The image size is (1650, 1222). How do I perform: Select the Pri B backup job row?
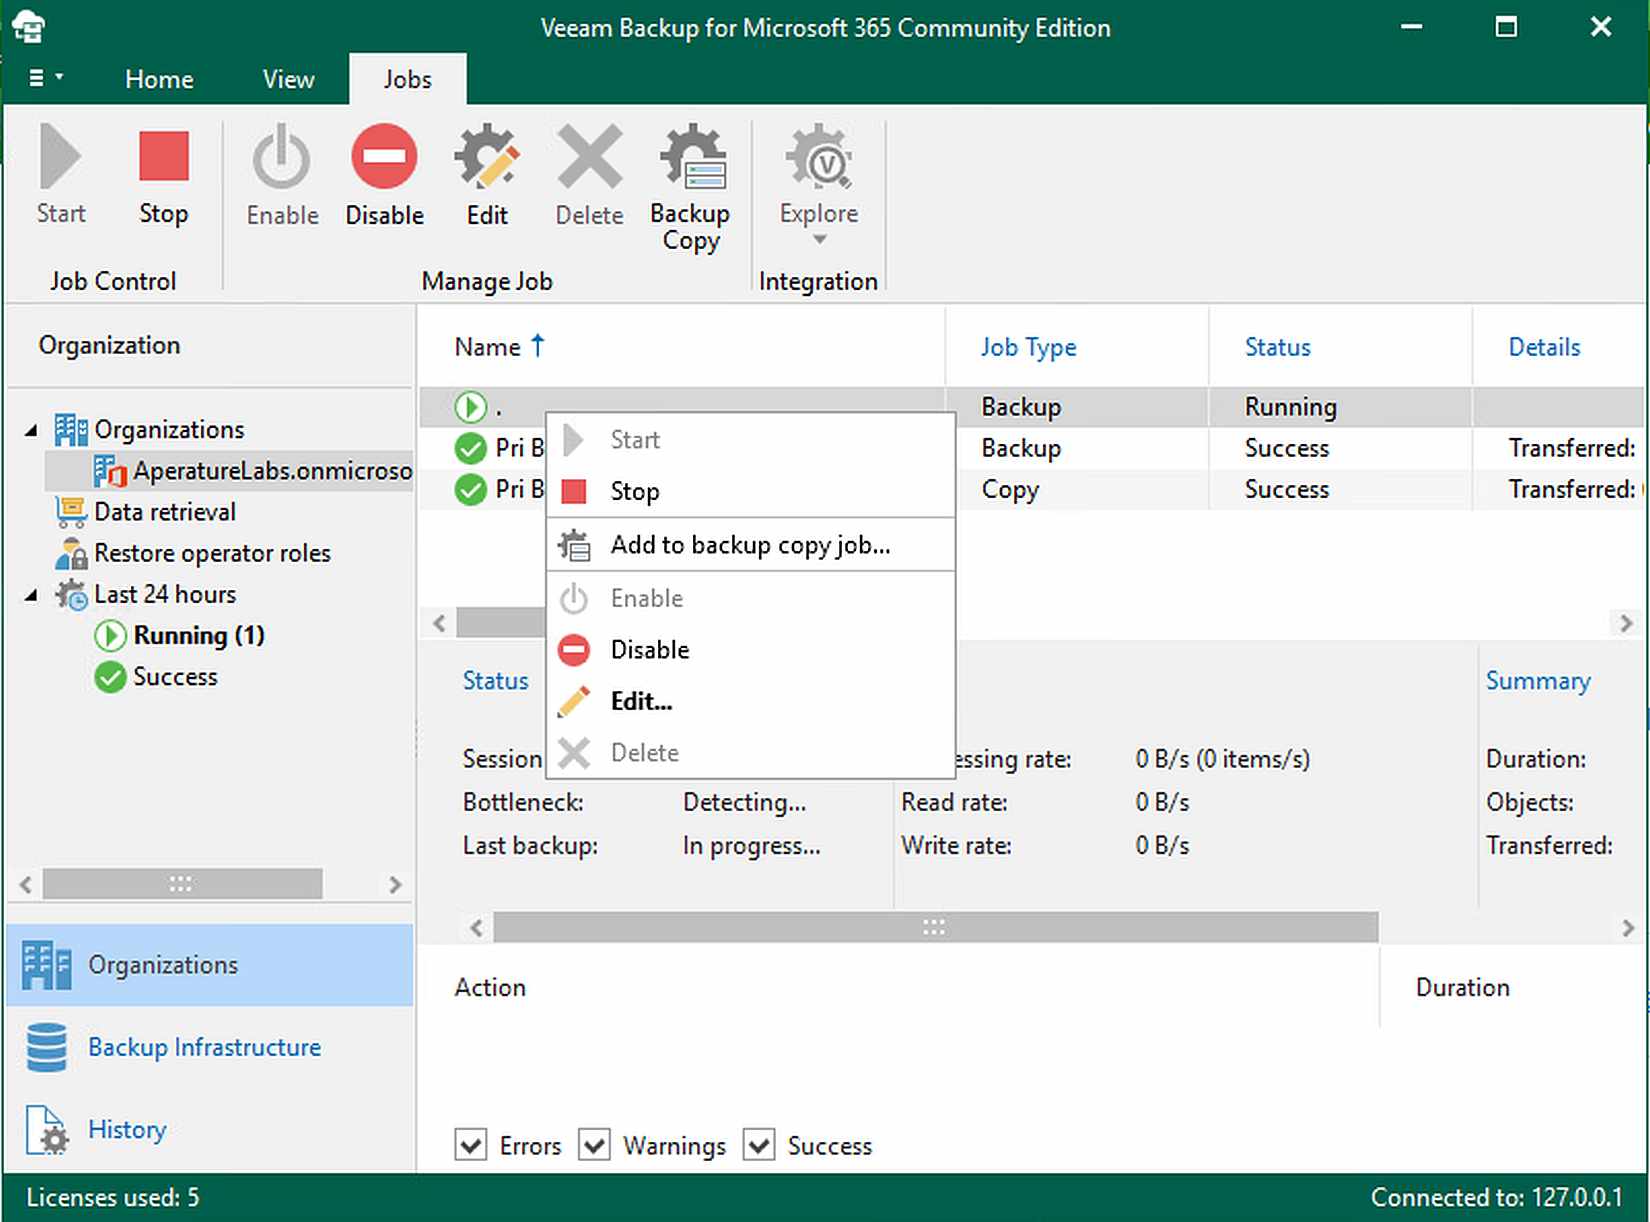[x=1031, y=448]
